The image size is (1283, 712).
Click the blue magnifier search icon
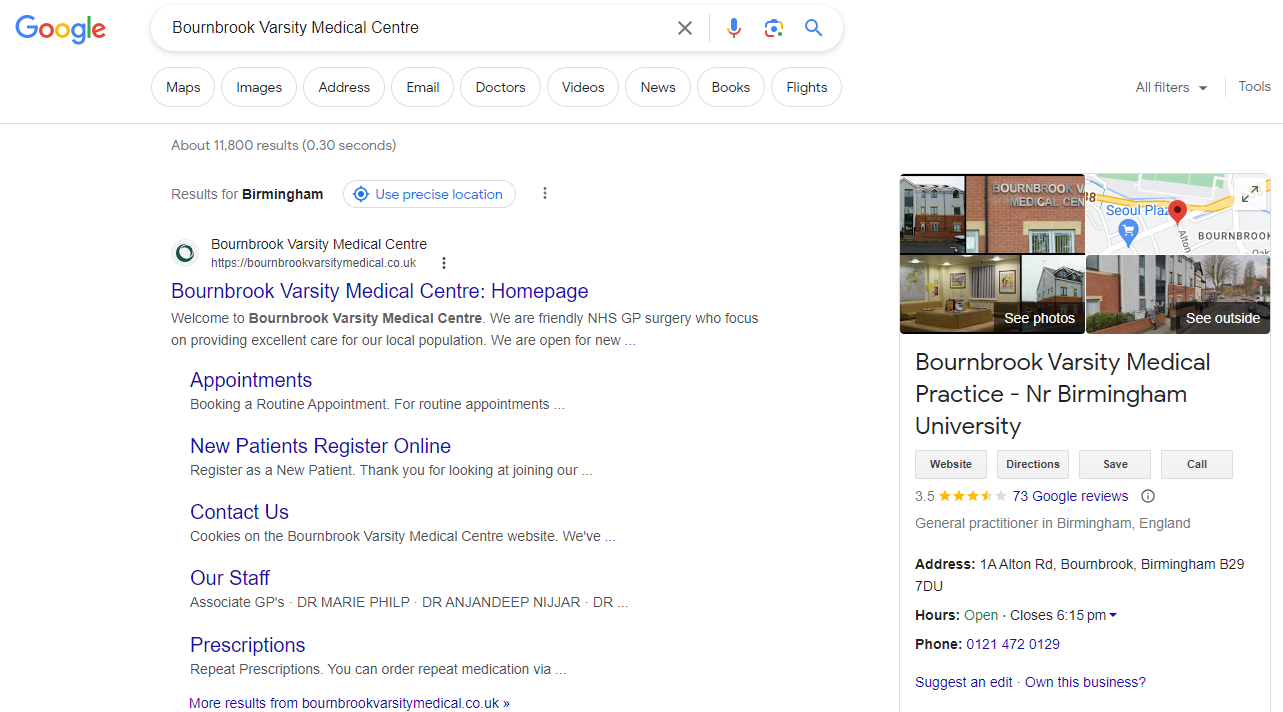814,28
